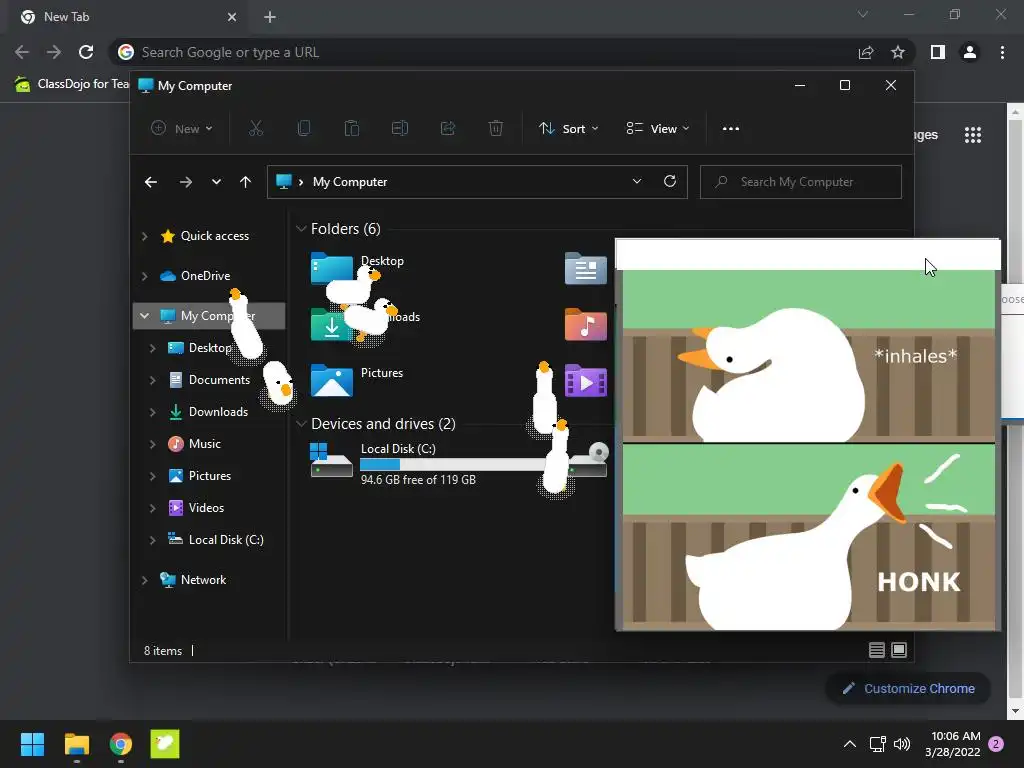1024x768 pixels.
Task: Go back in File Explorer navigation
Action: (151, 182)
